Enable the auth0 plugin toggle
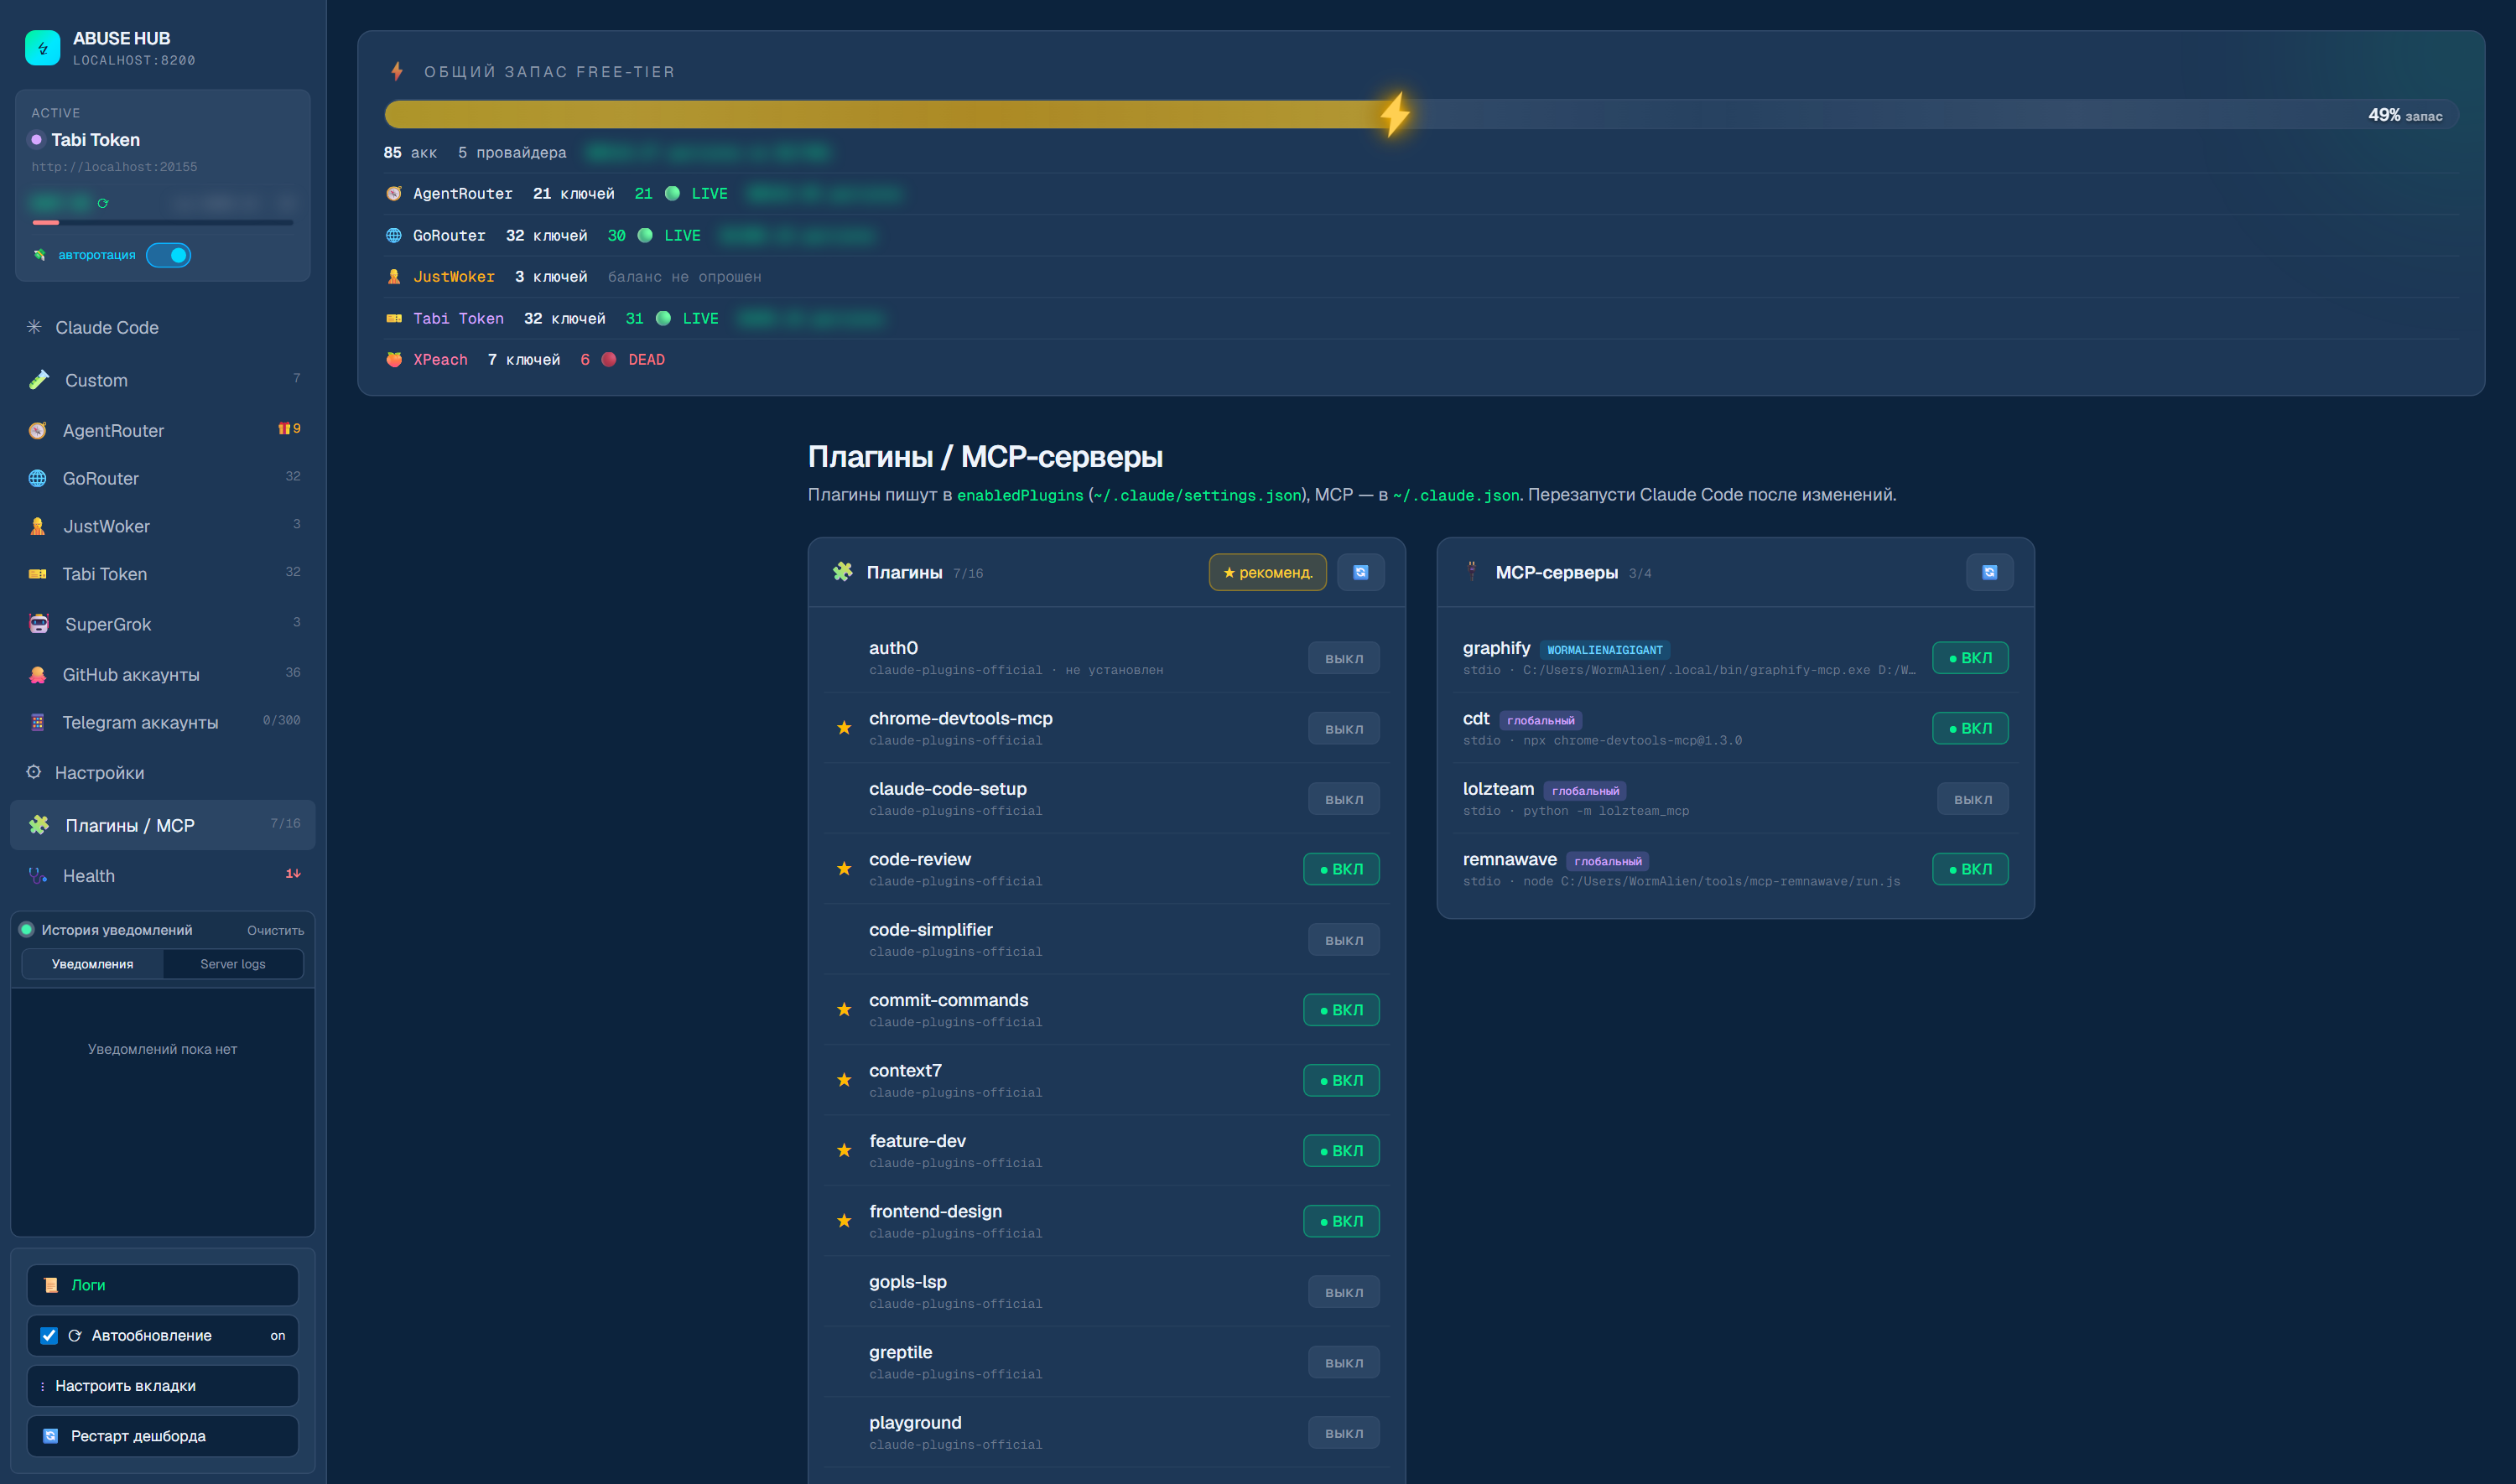 [1344, 658]
